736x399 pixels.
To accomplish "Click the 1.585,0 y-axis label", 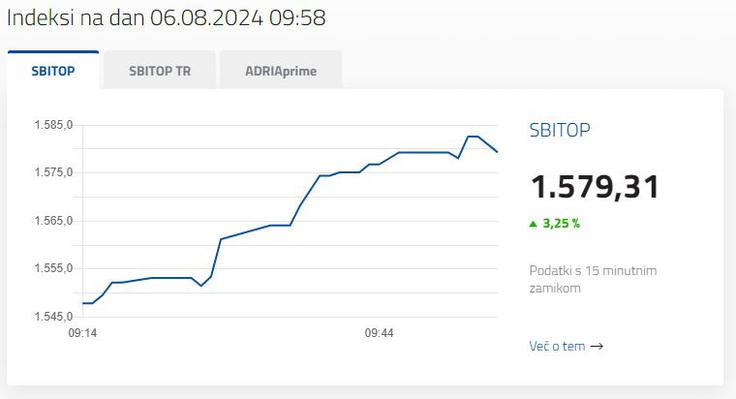I will coord(54,125).
